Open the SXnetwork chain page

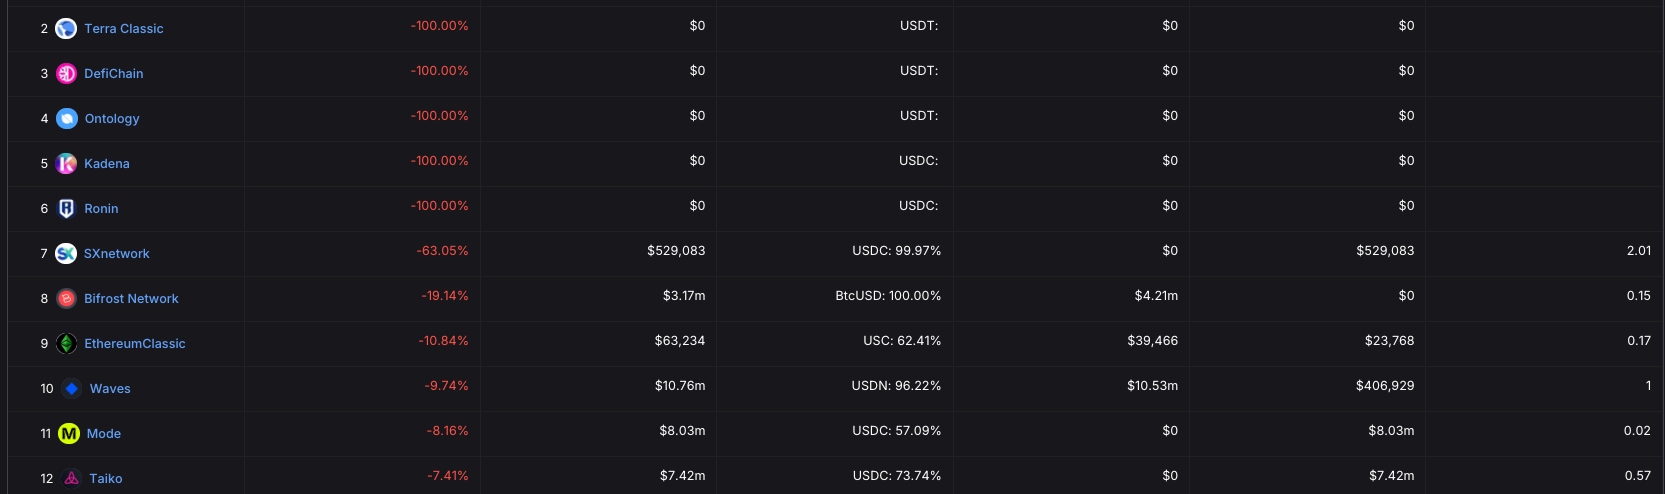pyautogui.click(x=117, y=254)
